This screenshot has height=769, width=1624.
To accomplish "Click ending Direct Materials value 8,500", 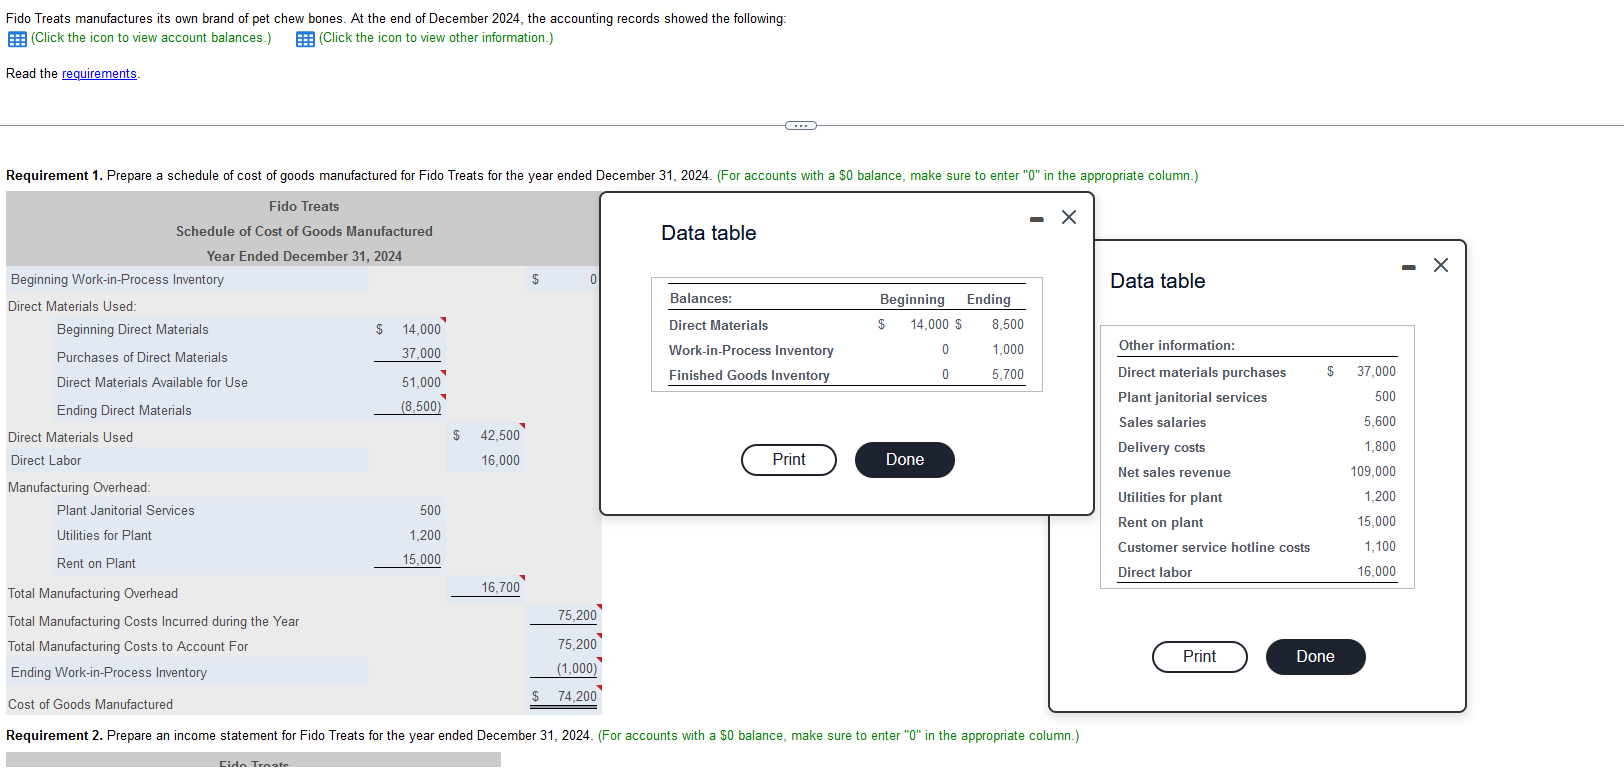I will (x=1007, y=325).
